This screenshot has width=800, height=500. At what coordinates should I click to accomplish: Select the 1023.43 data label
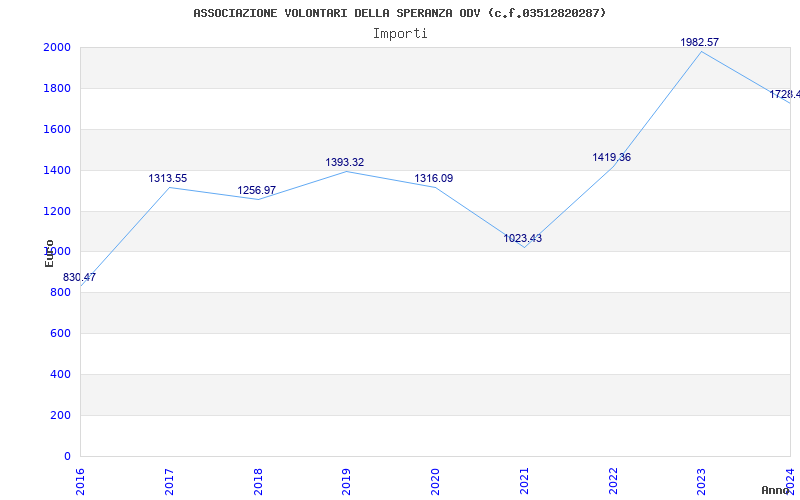click(x=522, y=238)
